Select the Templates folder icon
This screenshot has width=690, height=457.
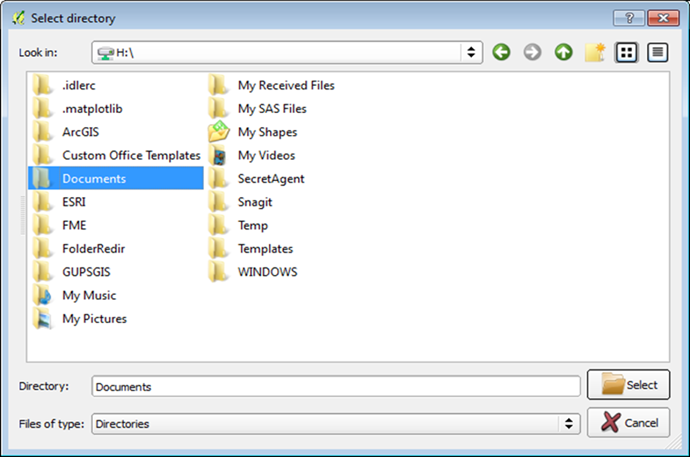coord(219,248)
